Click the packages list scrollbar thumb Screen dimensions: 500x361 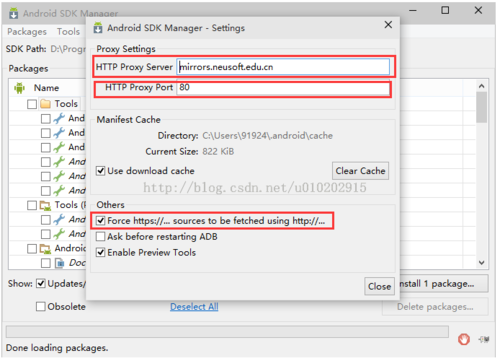coord(481,108)
